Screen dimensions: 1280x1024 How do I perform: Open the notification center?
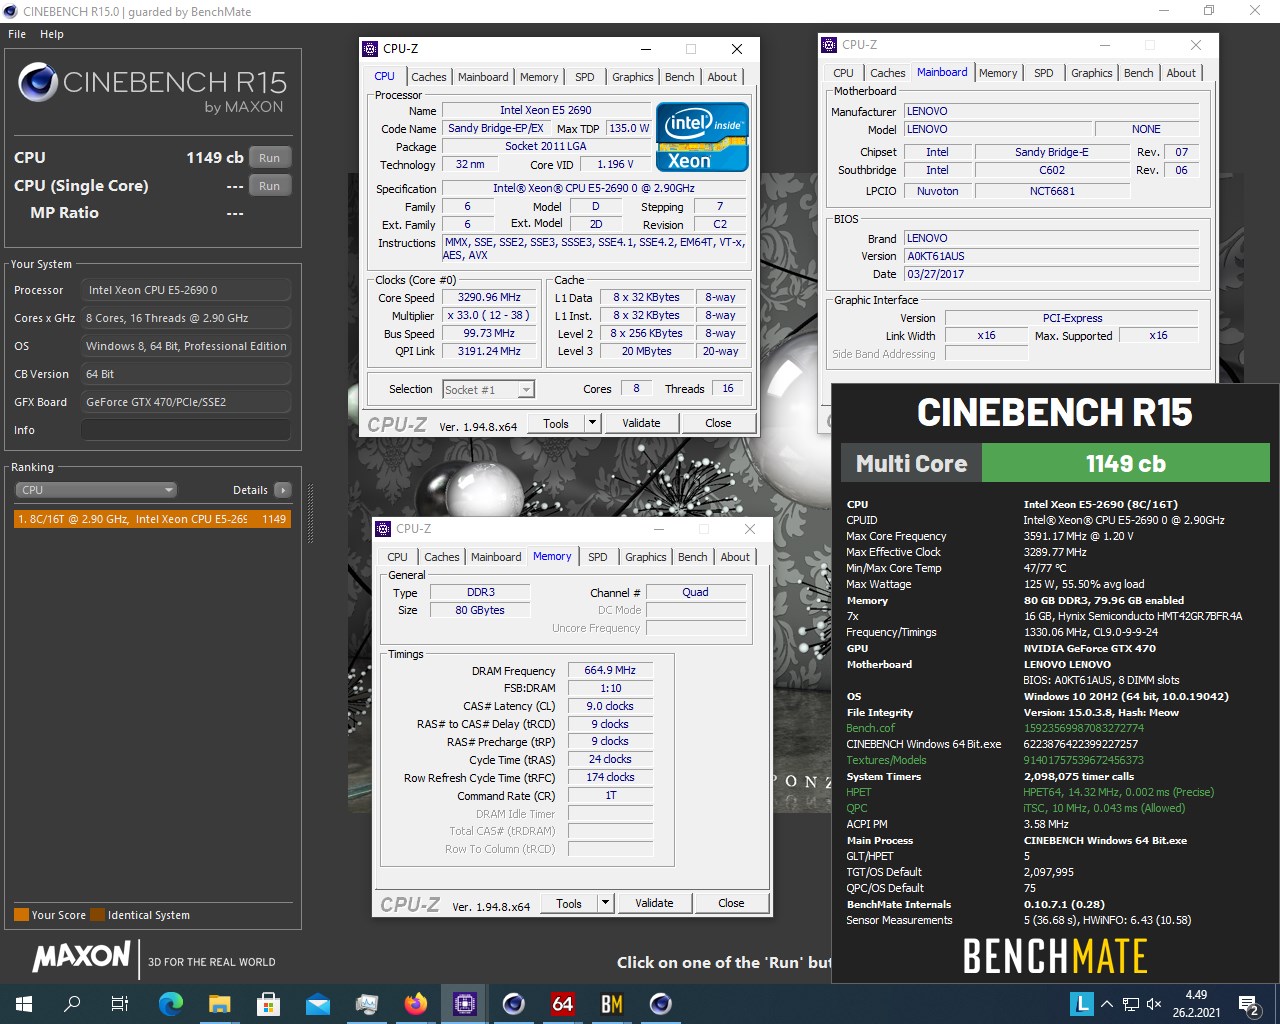point(1249,1004)
